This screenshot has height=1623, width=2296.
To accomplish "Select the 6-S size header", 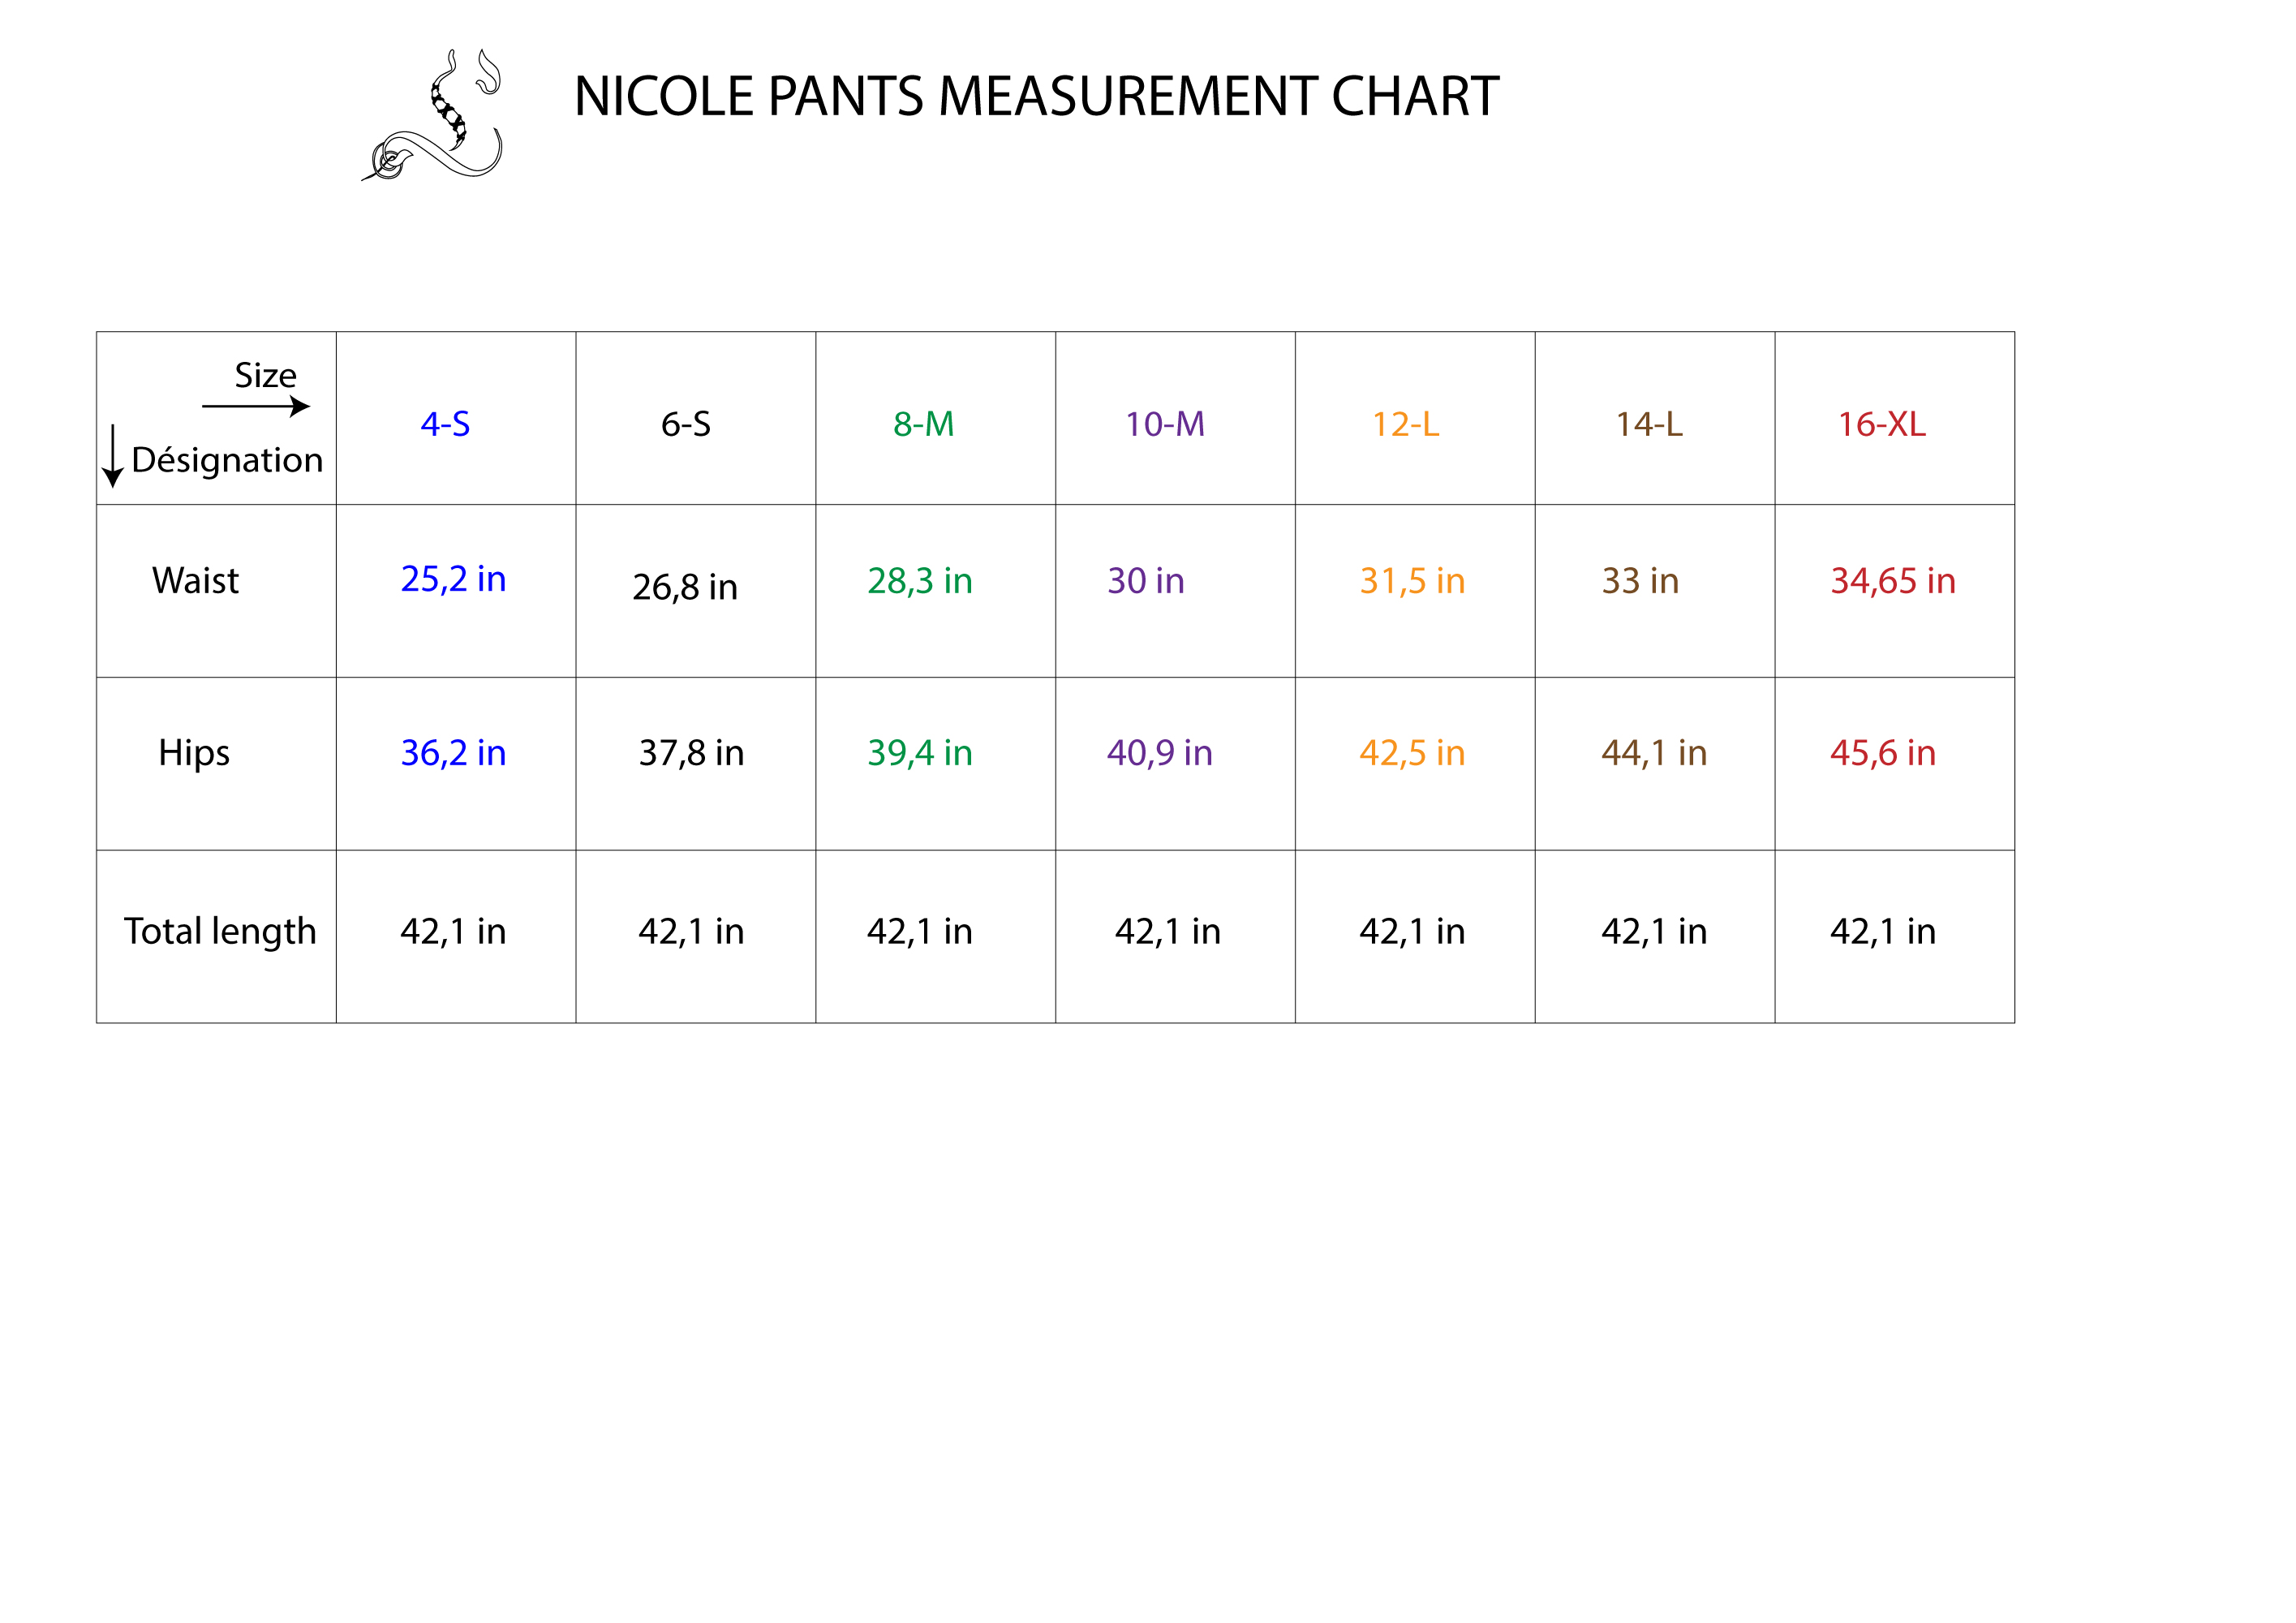I will click(x=686, y=424).
